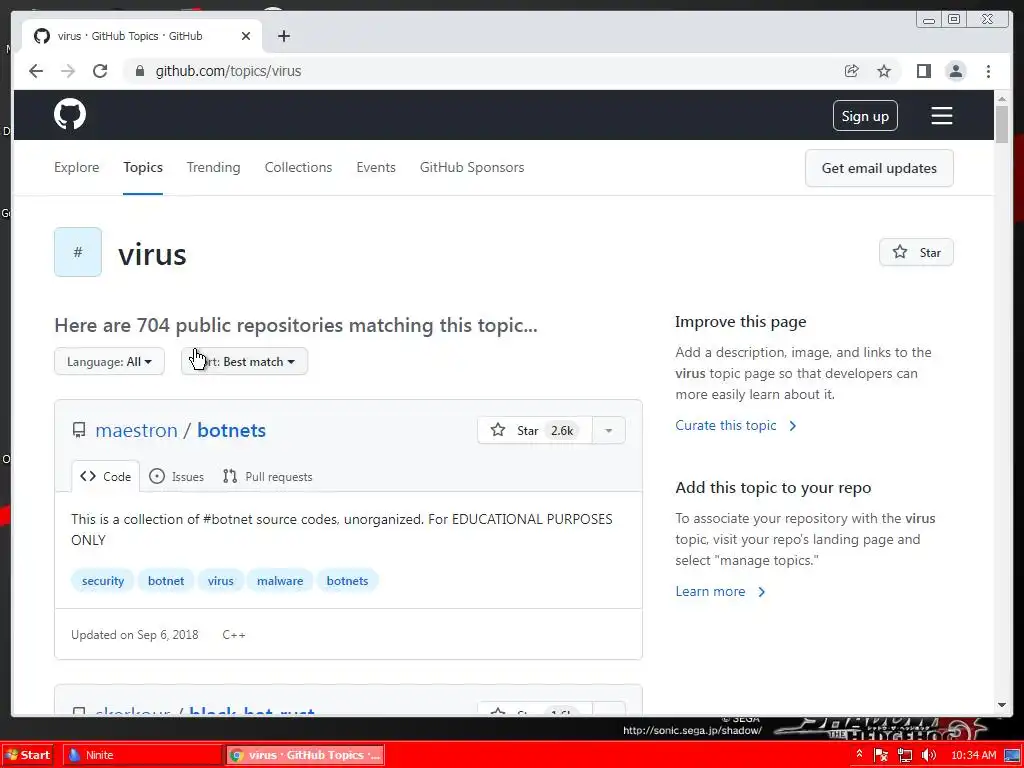Screen dimensions: 1024x768
Task: Click the 2.6k star count
Action: click(562, 430)
